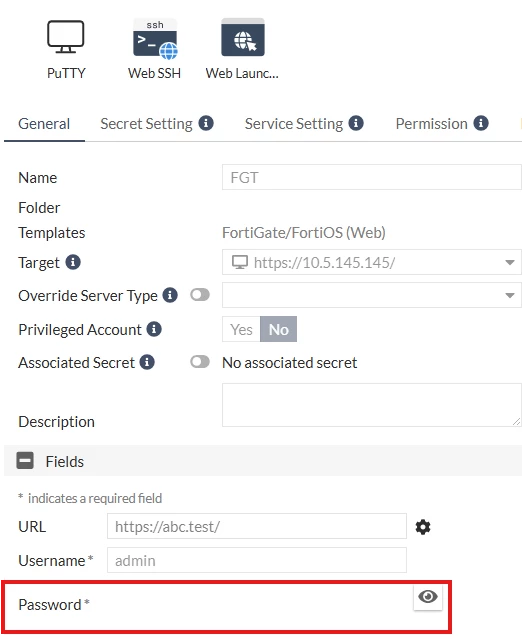The width and height of the screenshot is (522, 639).
Task: Open the Web SSH launcher
Action: point(155,39)
